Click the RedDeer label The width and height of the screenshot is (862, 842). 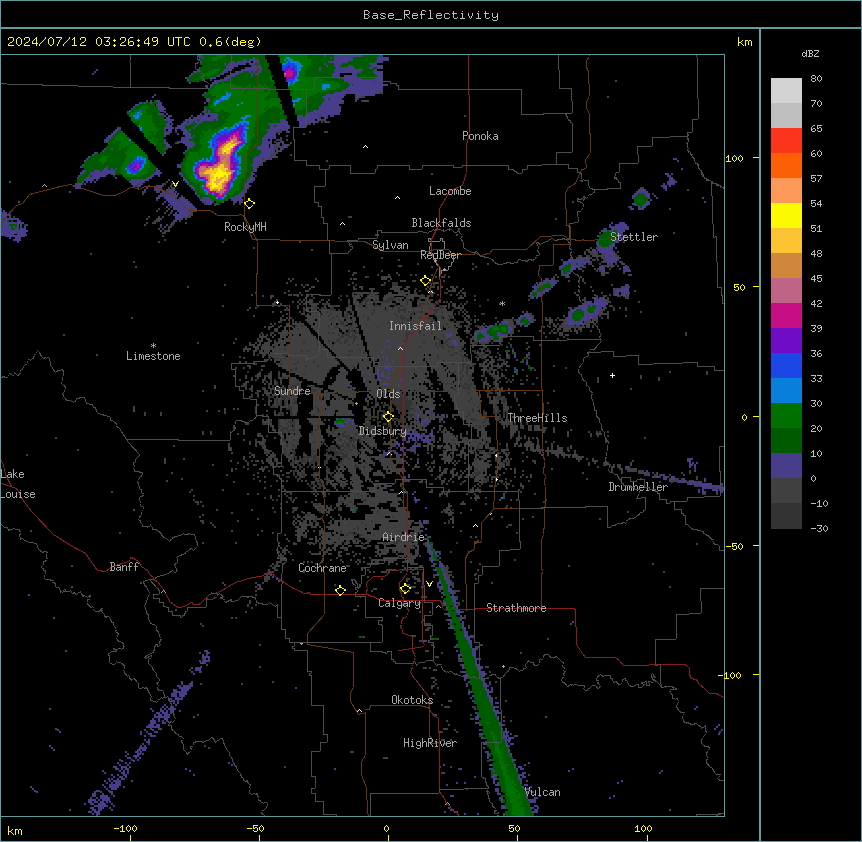tap(440, 255)
